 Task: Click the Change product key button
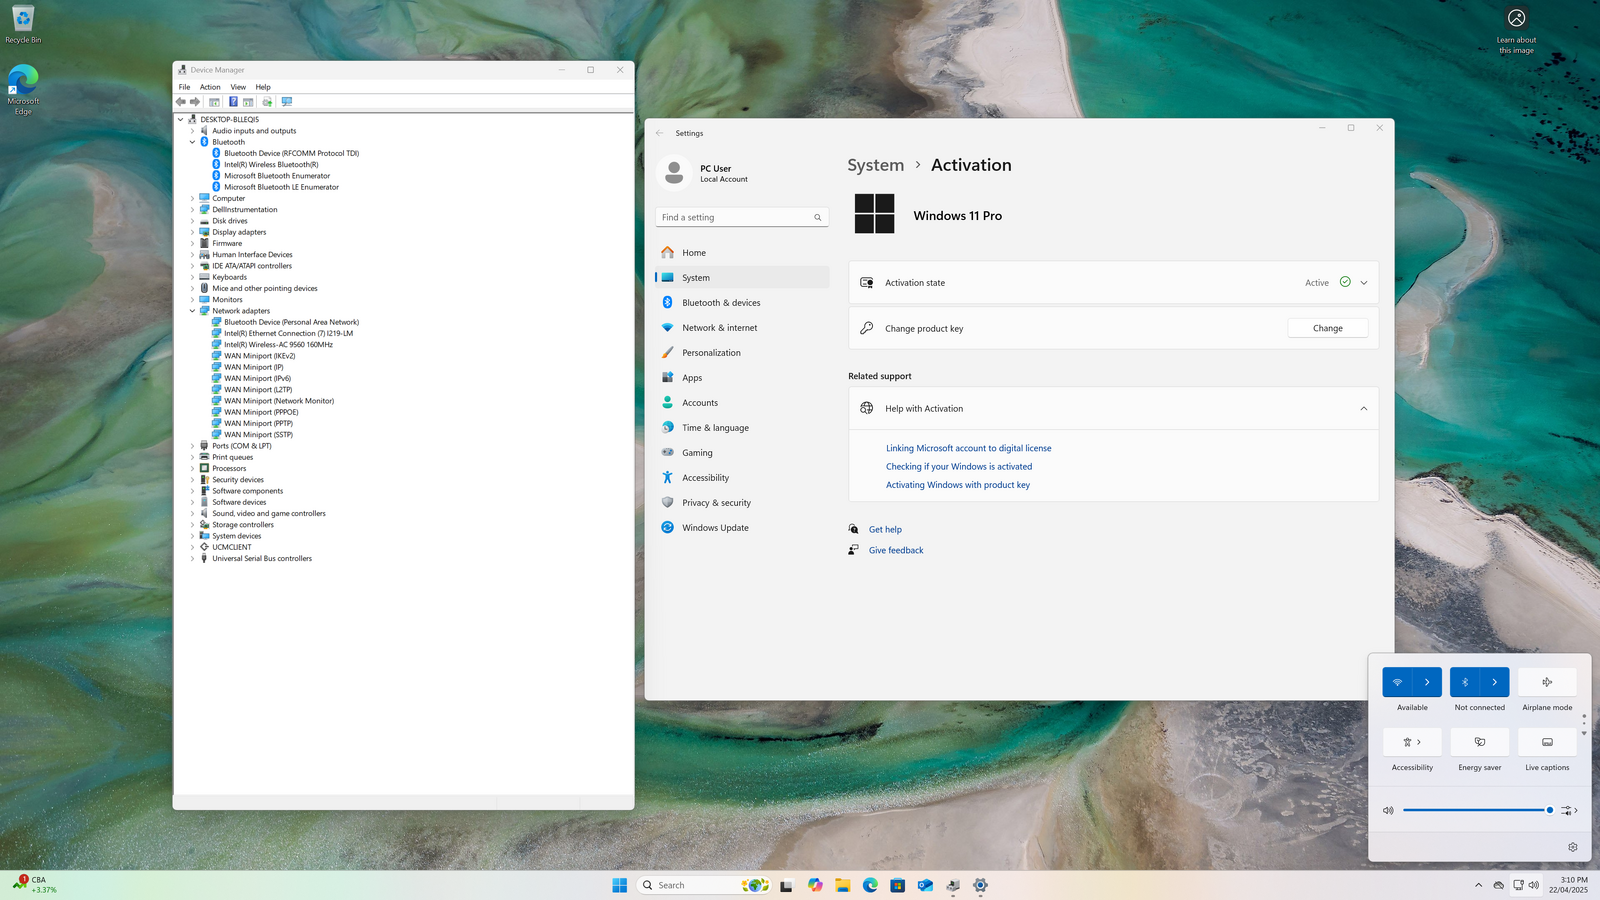(1328, 328)
